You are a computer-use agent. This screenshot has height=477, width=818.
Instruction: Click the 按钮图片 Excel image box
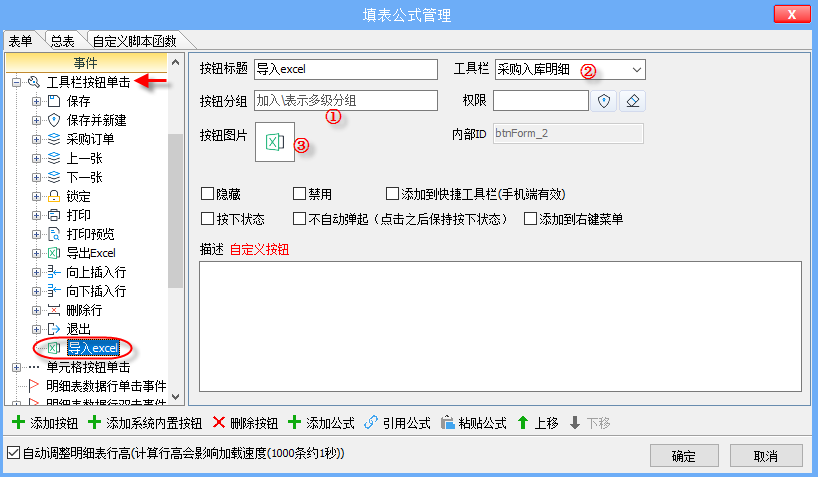pyautogui.click(x=275, y=142)
